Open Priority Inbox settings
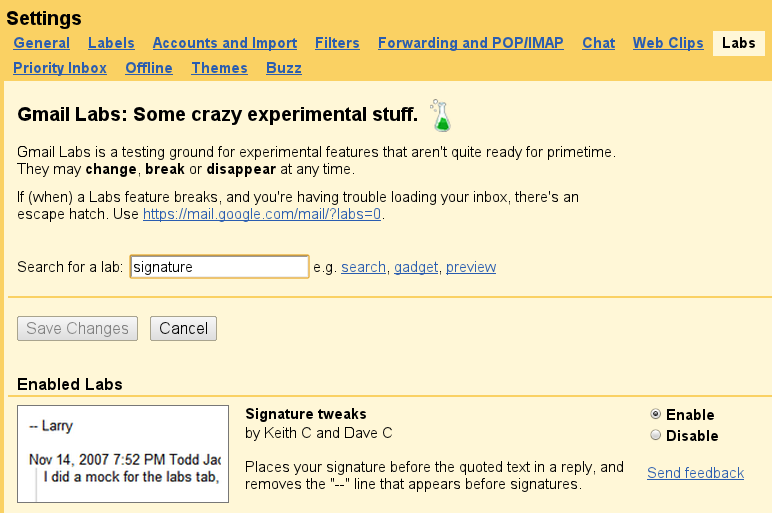 (x=60, y=68)
